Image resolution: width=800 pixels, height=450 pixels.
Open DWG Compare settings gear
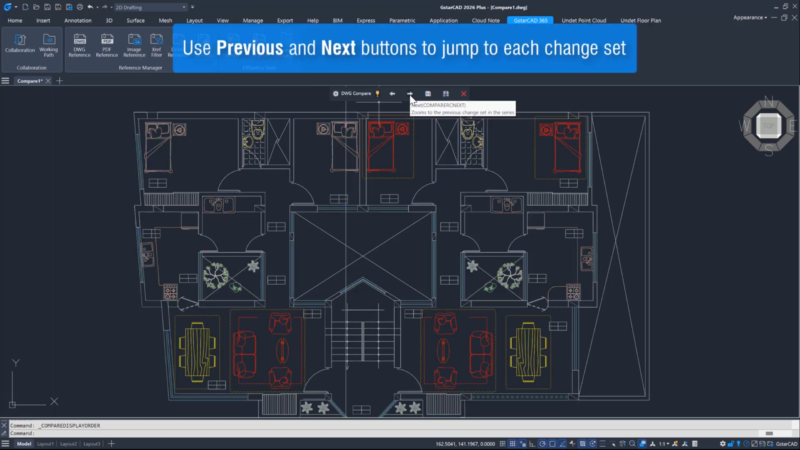336,93
